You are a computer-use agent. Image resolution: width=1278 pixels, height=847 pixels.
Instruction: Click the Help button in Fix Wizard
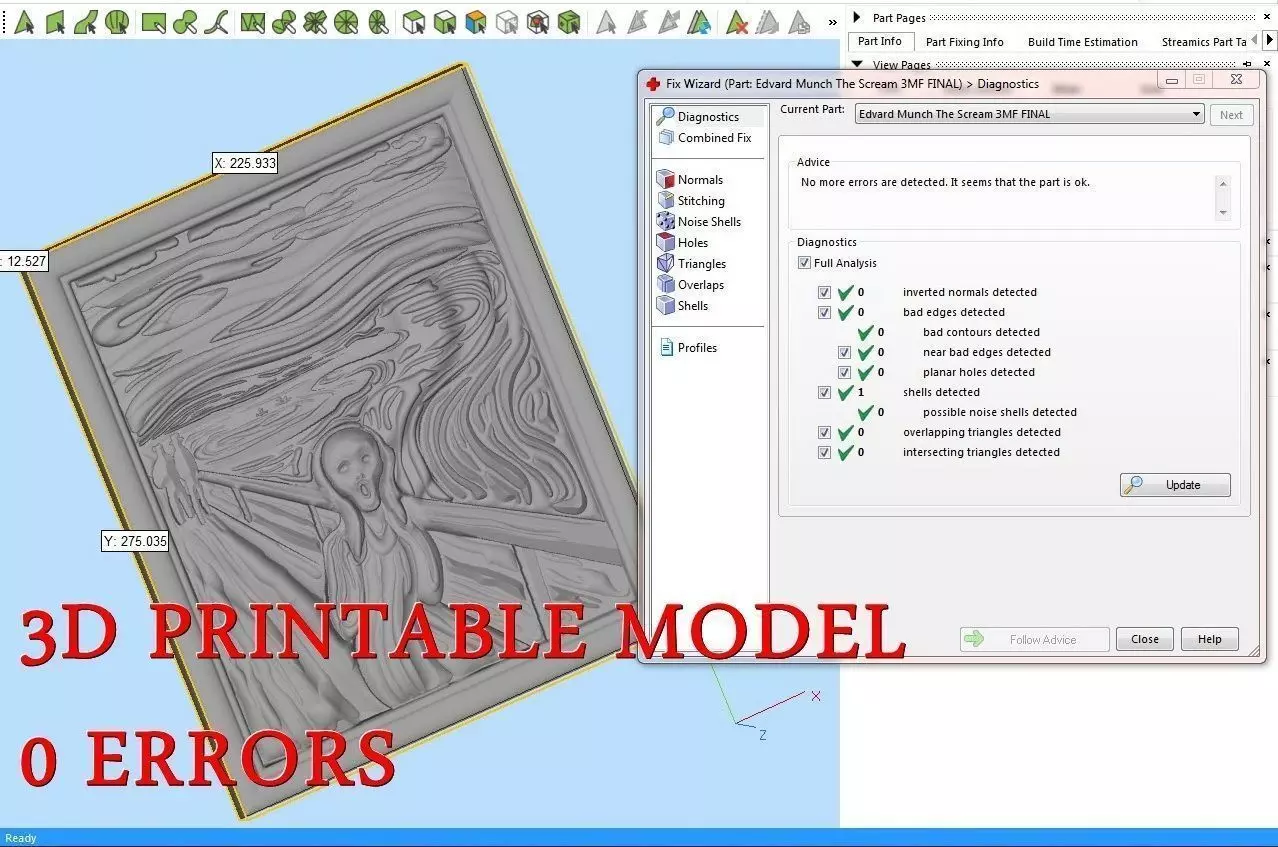pyautogui.click(x=1210, y=639)
